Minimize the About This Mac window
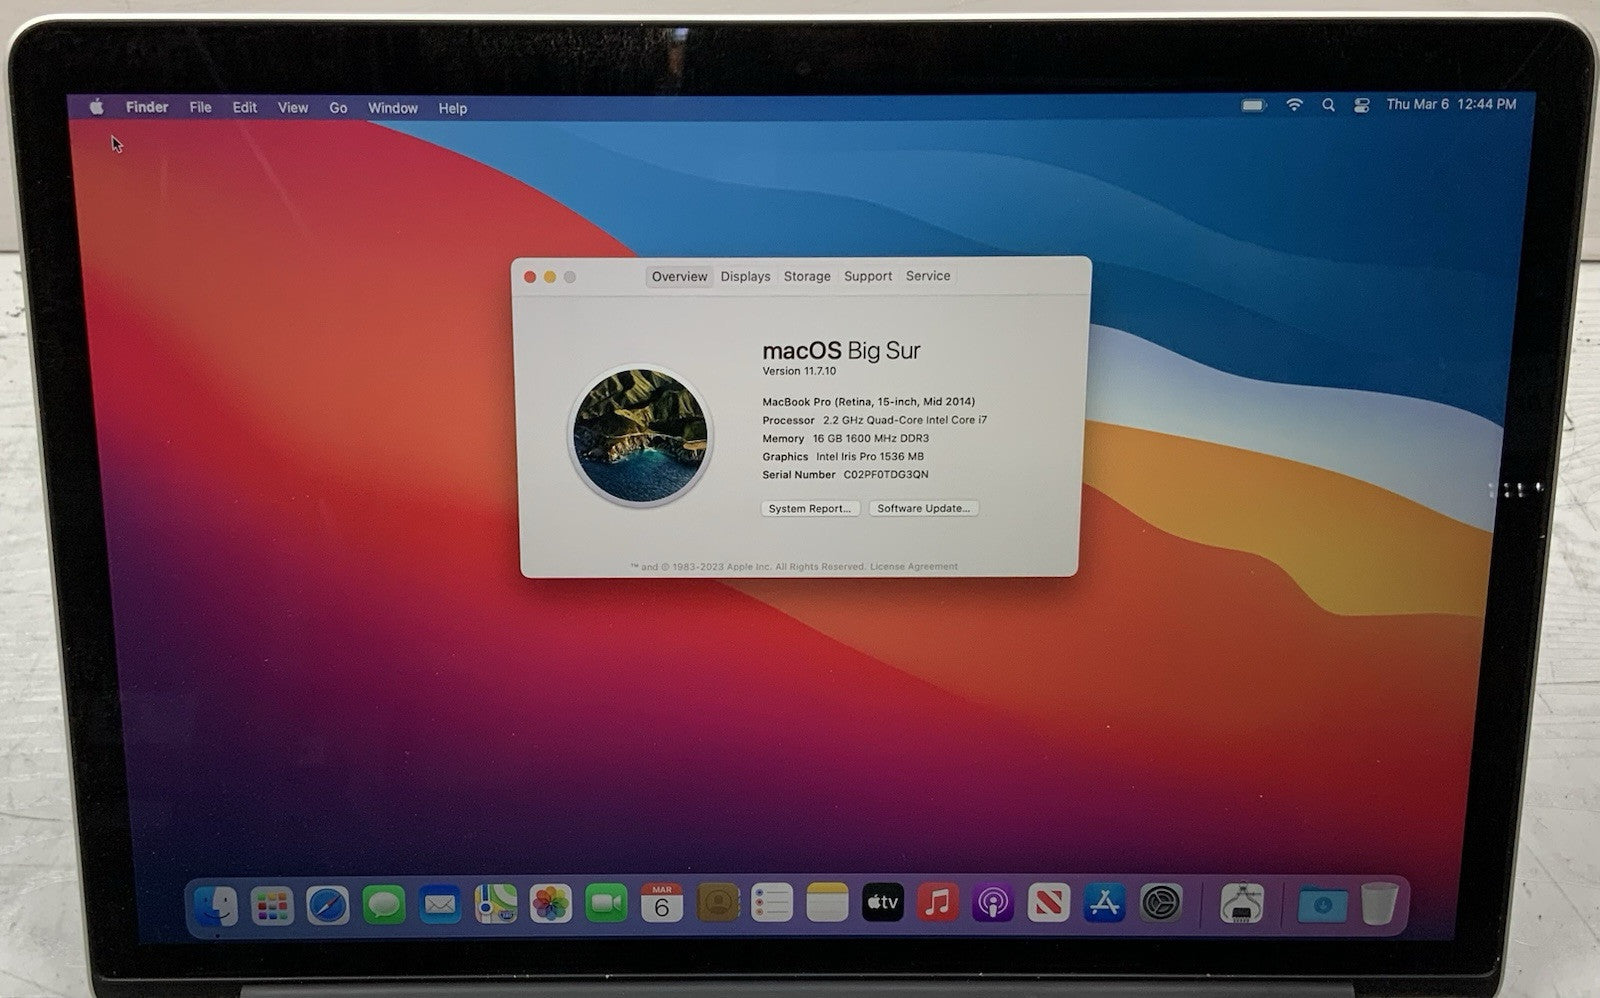This screenshot has height=998, width=1600. 550,277
